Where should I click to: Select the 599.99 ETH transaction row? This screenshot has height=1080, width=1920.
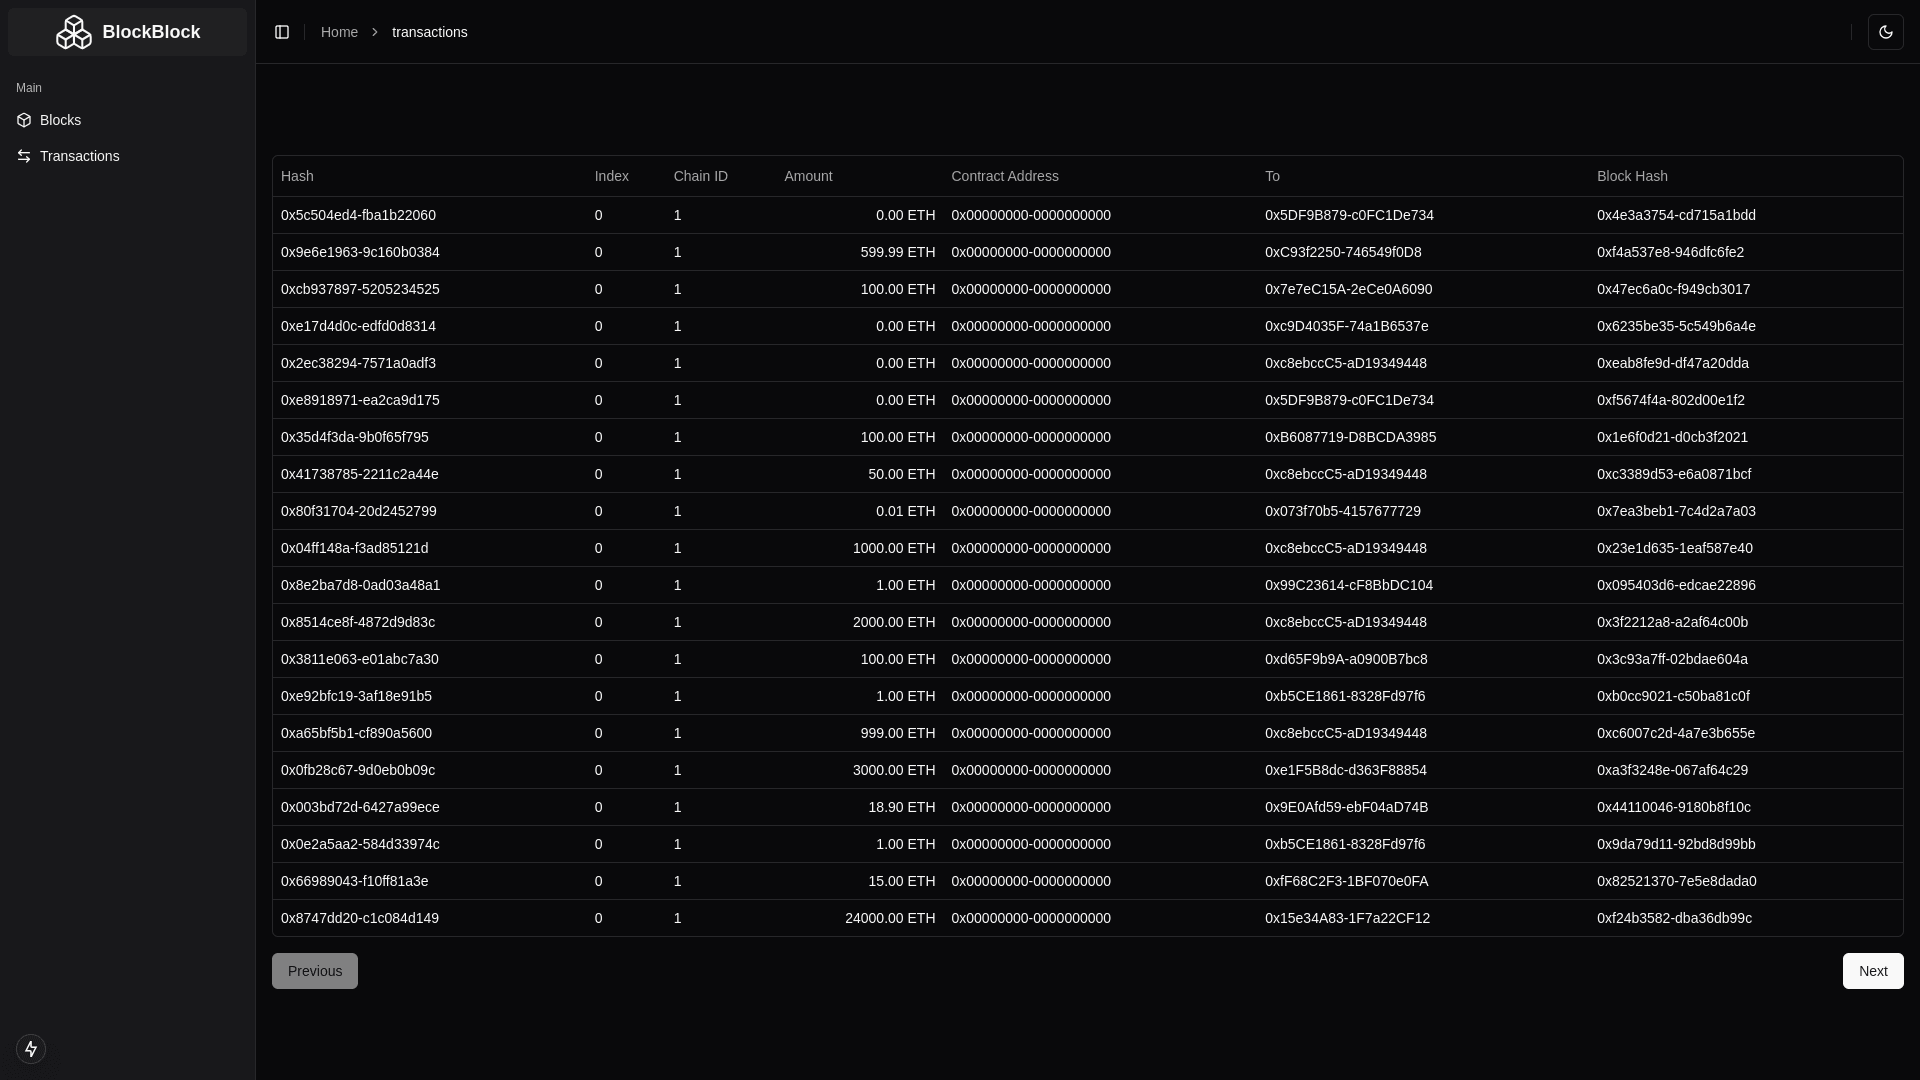pos(897,252)
